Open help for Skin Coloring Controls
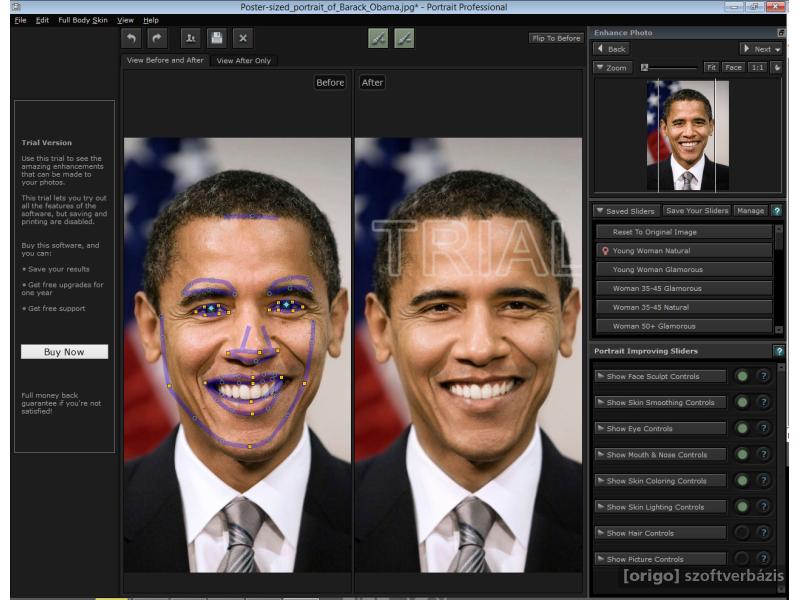Image resolution: width=800 pixels, height=600 pixels. 764,481
